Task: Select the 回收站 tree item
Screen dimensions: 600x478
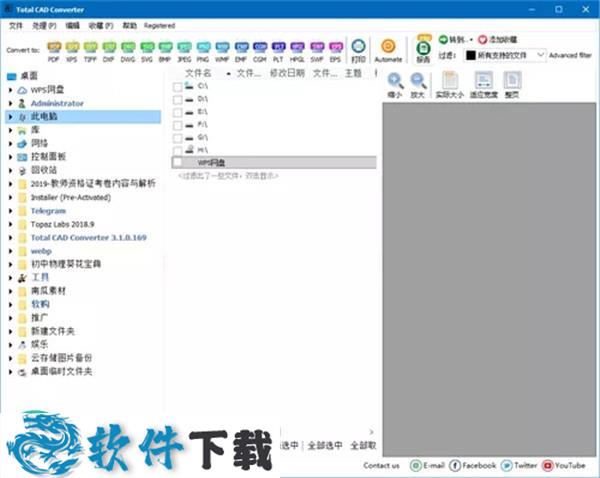Action: click(37, 170)
